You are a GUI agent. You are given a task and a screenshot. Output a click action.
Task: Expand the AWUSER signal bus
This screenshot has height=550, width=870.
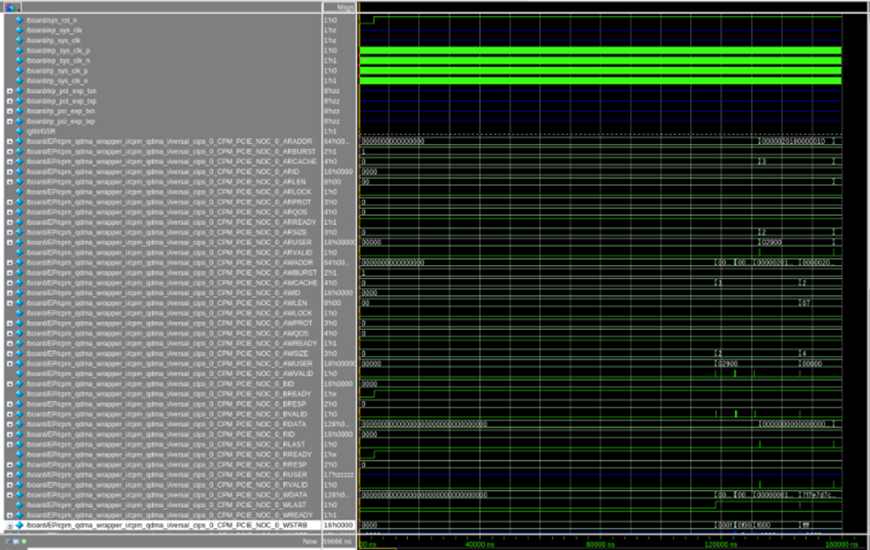pyautogui.click(x=9, y=364)
